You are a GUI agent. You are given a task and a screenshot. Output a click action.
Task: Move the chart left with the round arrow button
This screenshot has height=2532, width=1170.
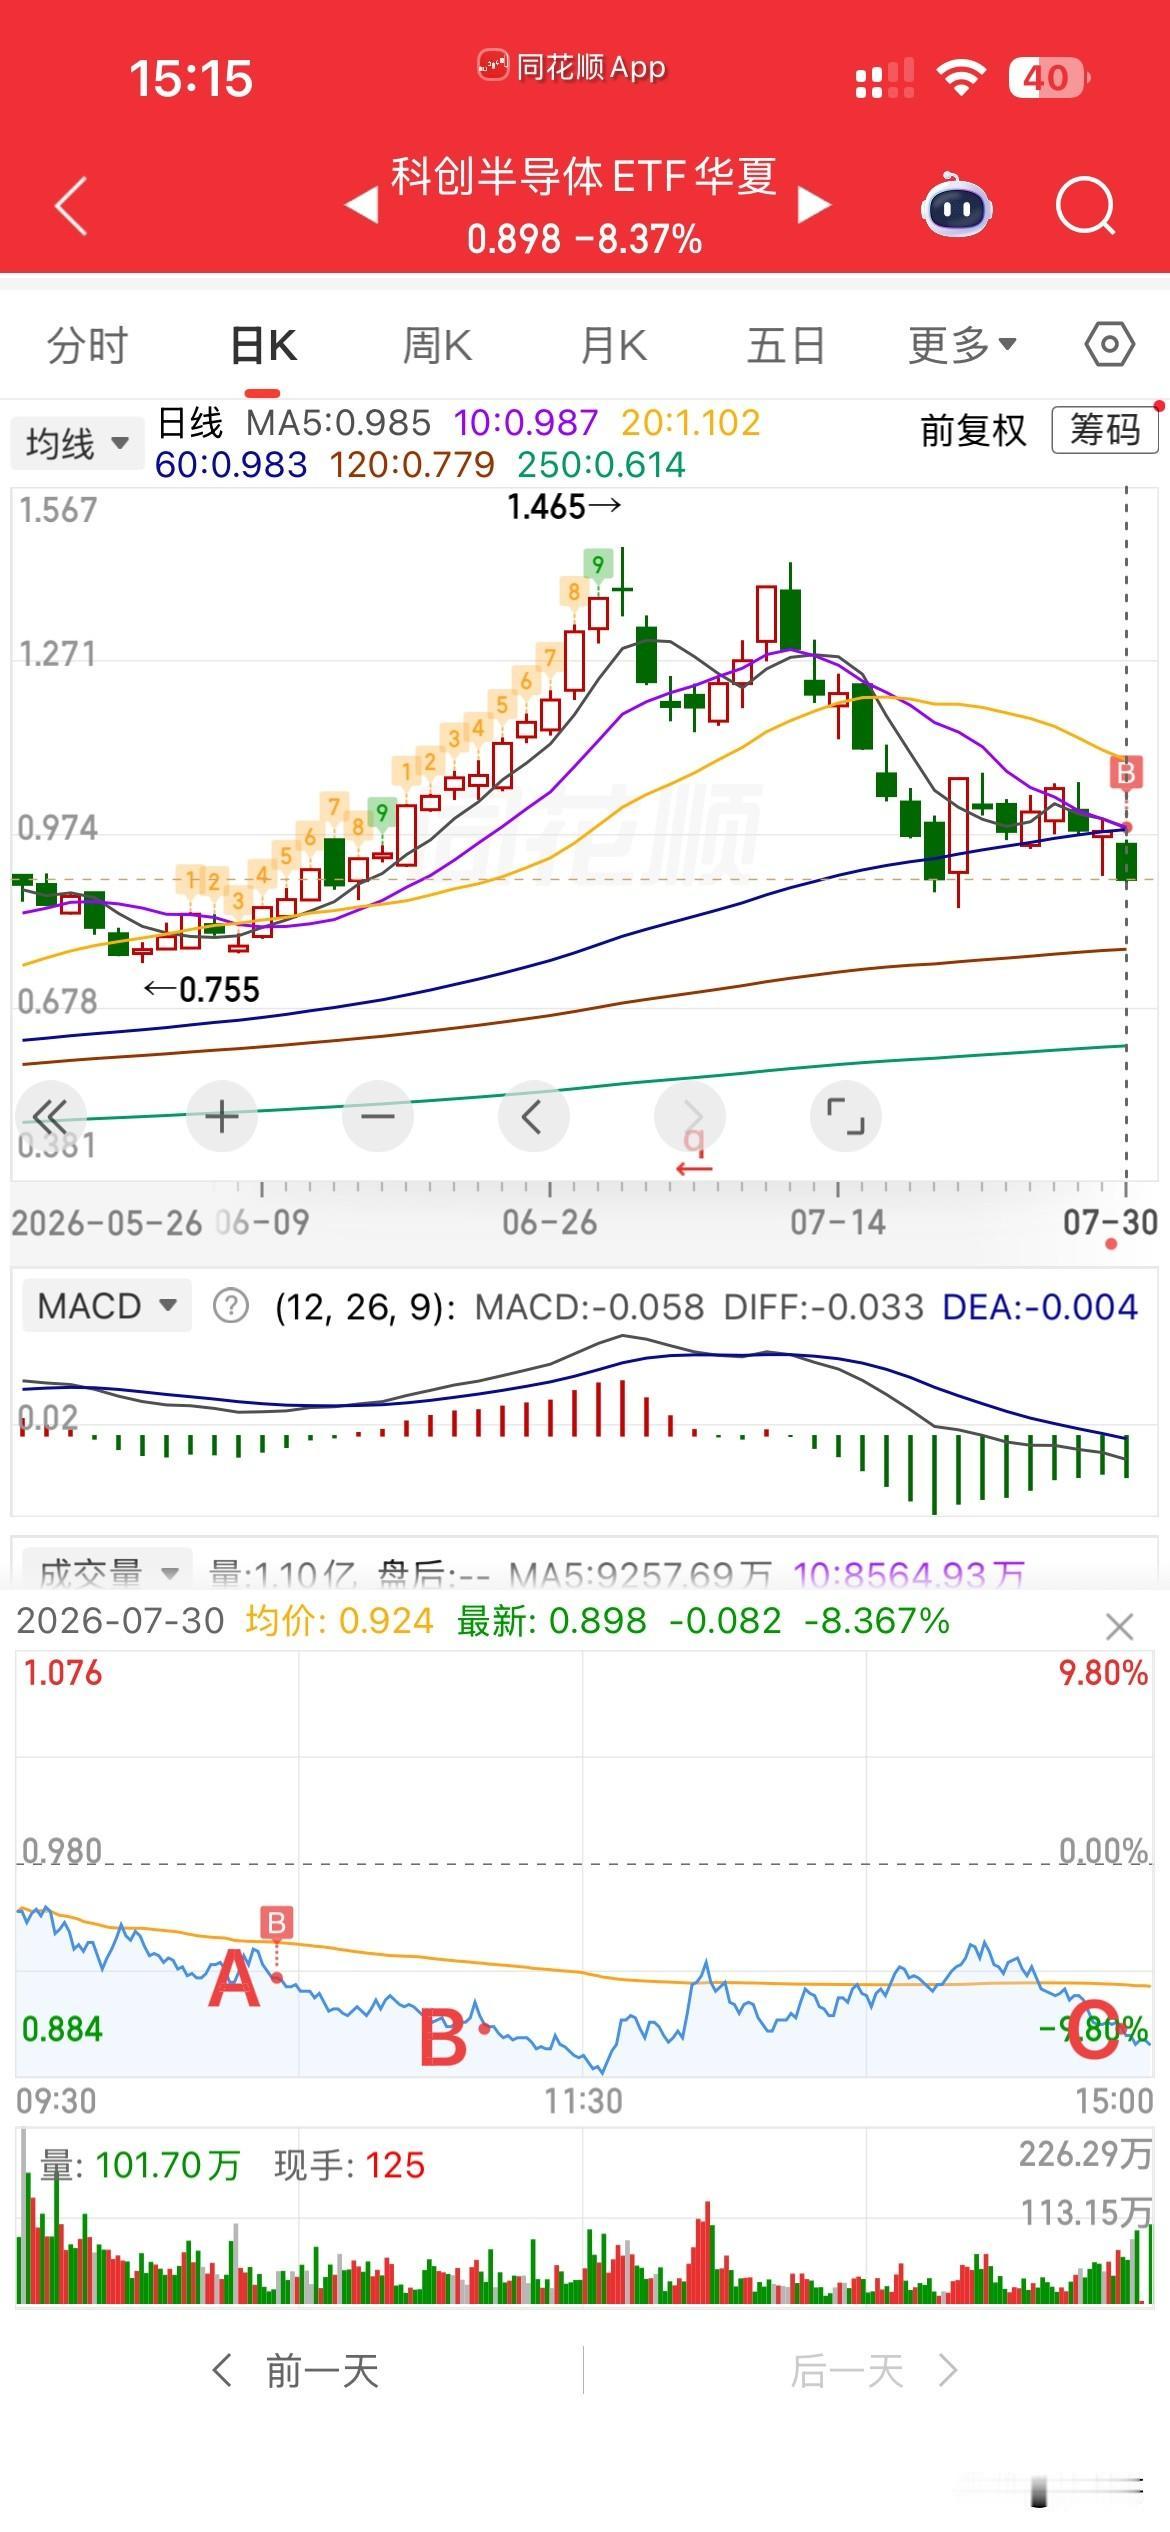pyautogui.click(x=534, y=1116)
